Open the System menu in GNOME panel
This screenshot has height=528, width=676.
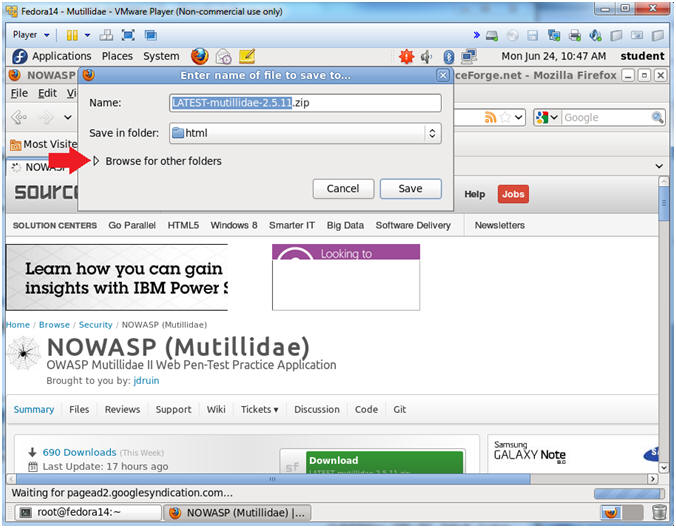pos(161,56)
